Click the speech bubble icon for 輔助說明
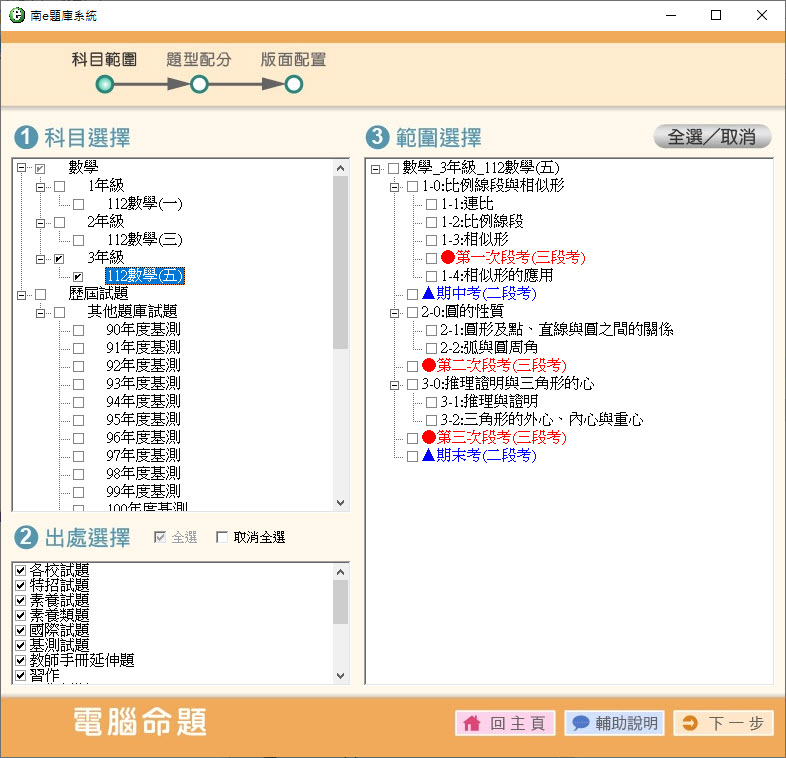This screenshot has width=786, height=758. (579, 724)
